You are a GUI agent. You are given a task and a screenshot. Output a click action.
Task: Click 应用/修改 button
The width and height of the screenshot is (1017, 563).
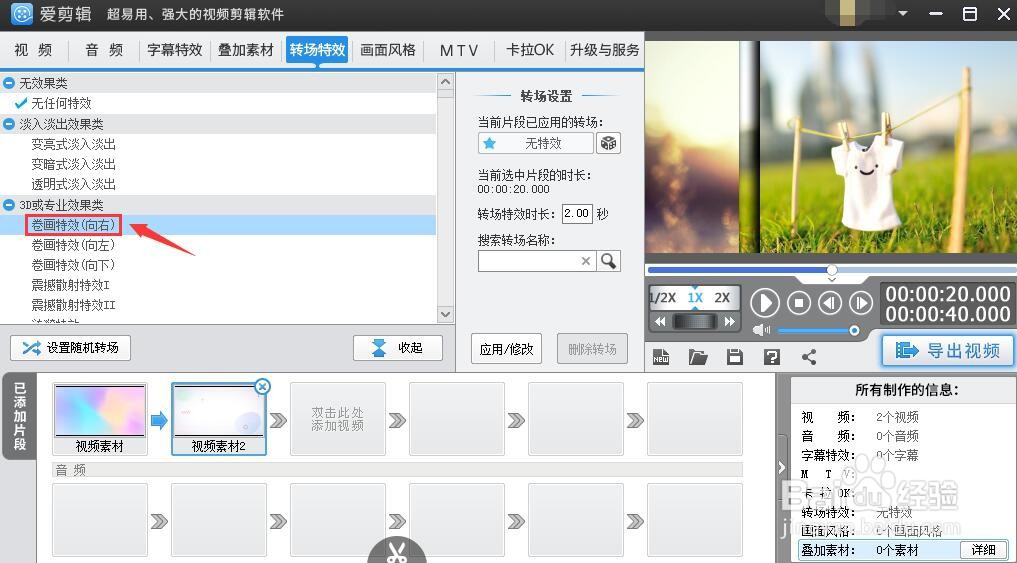click(507, 349)
